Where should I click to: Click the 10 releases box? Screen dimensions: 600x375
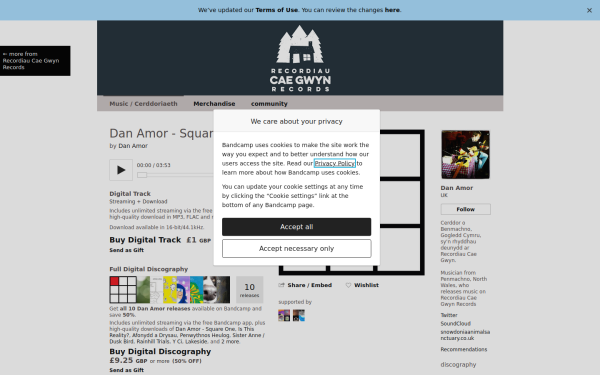point(249,290)
